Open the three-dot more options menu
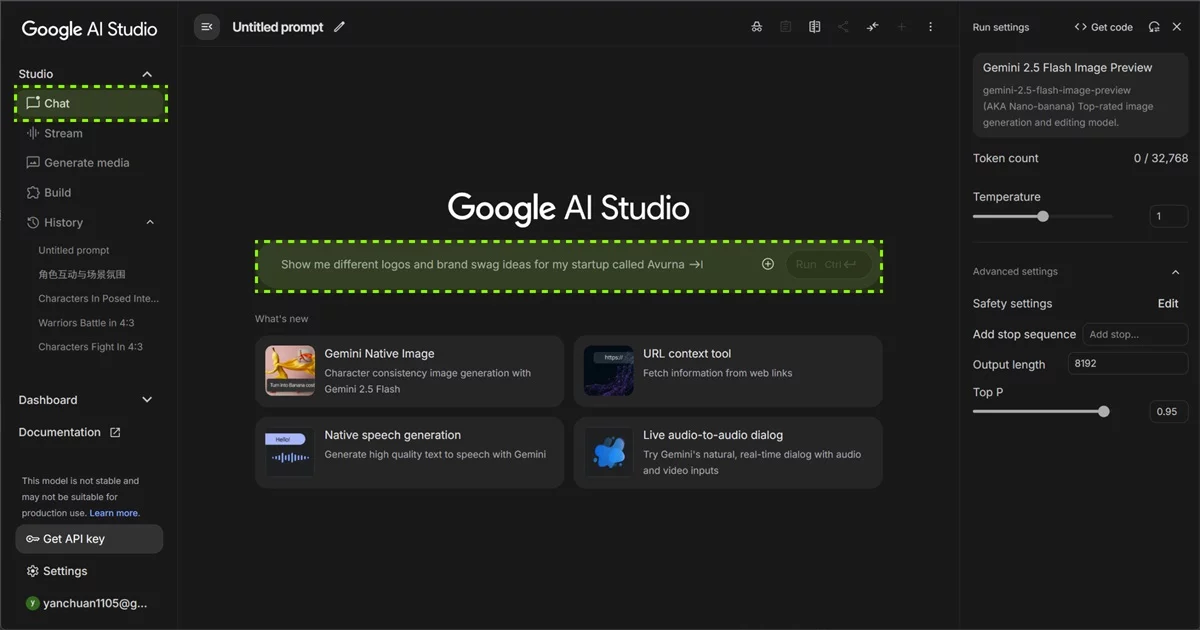This screenshot has height=630, width=1200. (931, 27)
